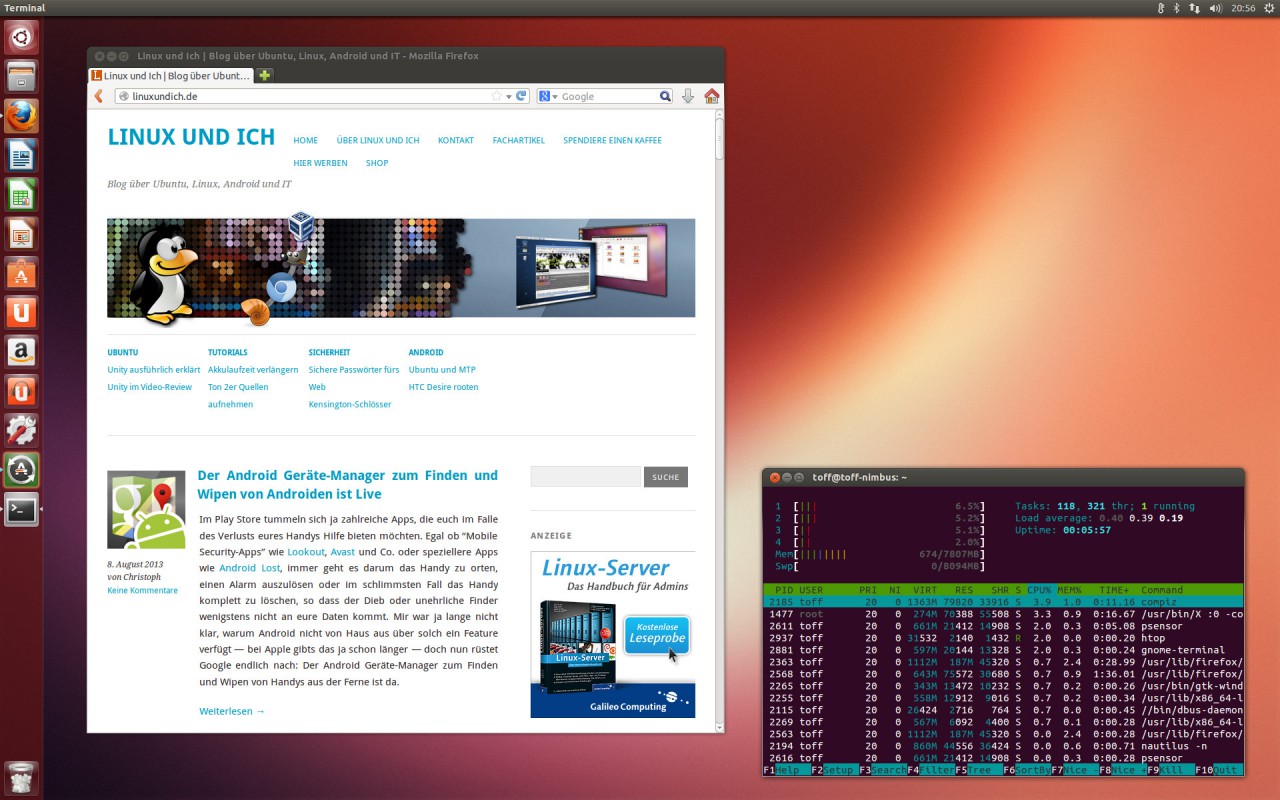1280x800 pixels.
Task: Open the KONTAKT navigation item
Action: coord(456,141)
